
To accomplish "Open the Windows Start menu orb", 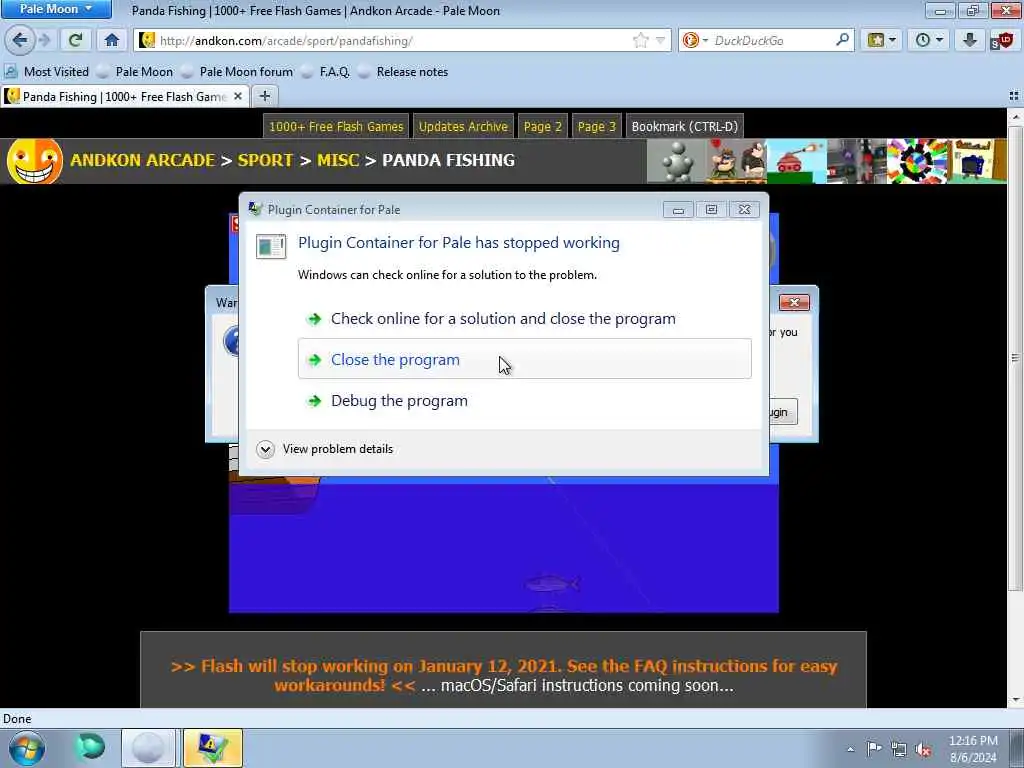I will 27,748.
